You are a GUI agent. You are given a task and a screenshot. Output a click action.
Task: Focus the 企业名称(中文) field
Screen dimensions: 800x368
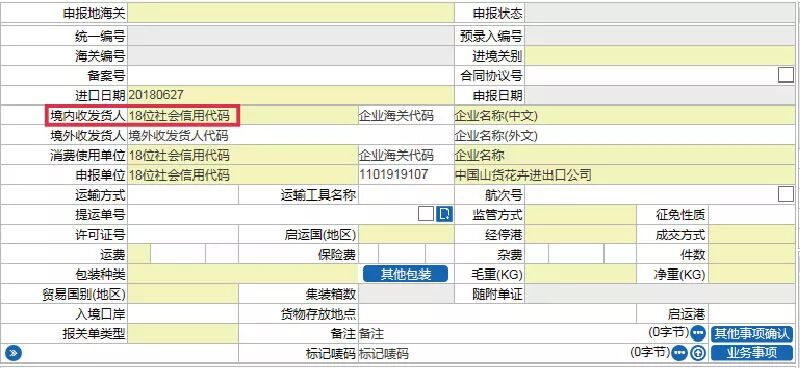[x=624, y=115]
